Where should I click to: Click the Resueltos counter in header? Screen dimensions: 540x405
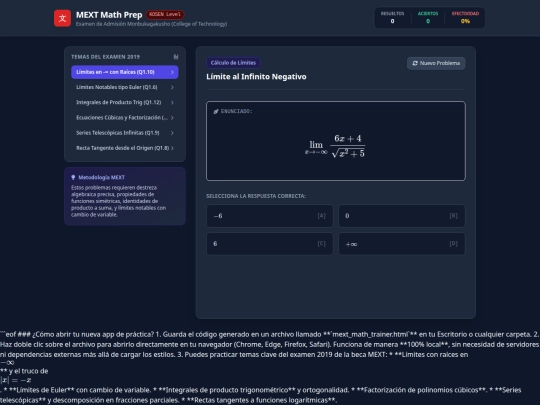point(392,18)
